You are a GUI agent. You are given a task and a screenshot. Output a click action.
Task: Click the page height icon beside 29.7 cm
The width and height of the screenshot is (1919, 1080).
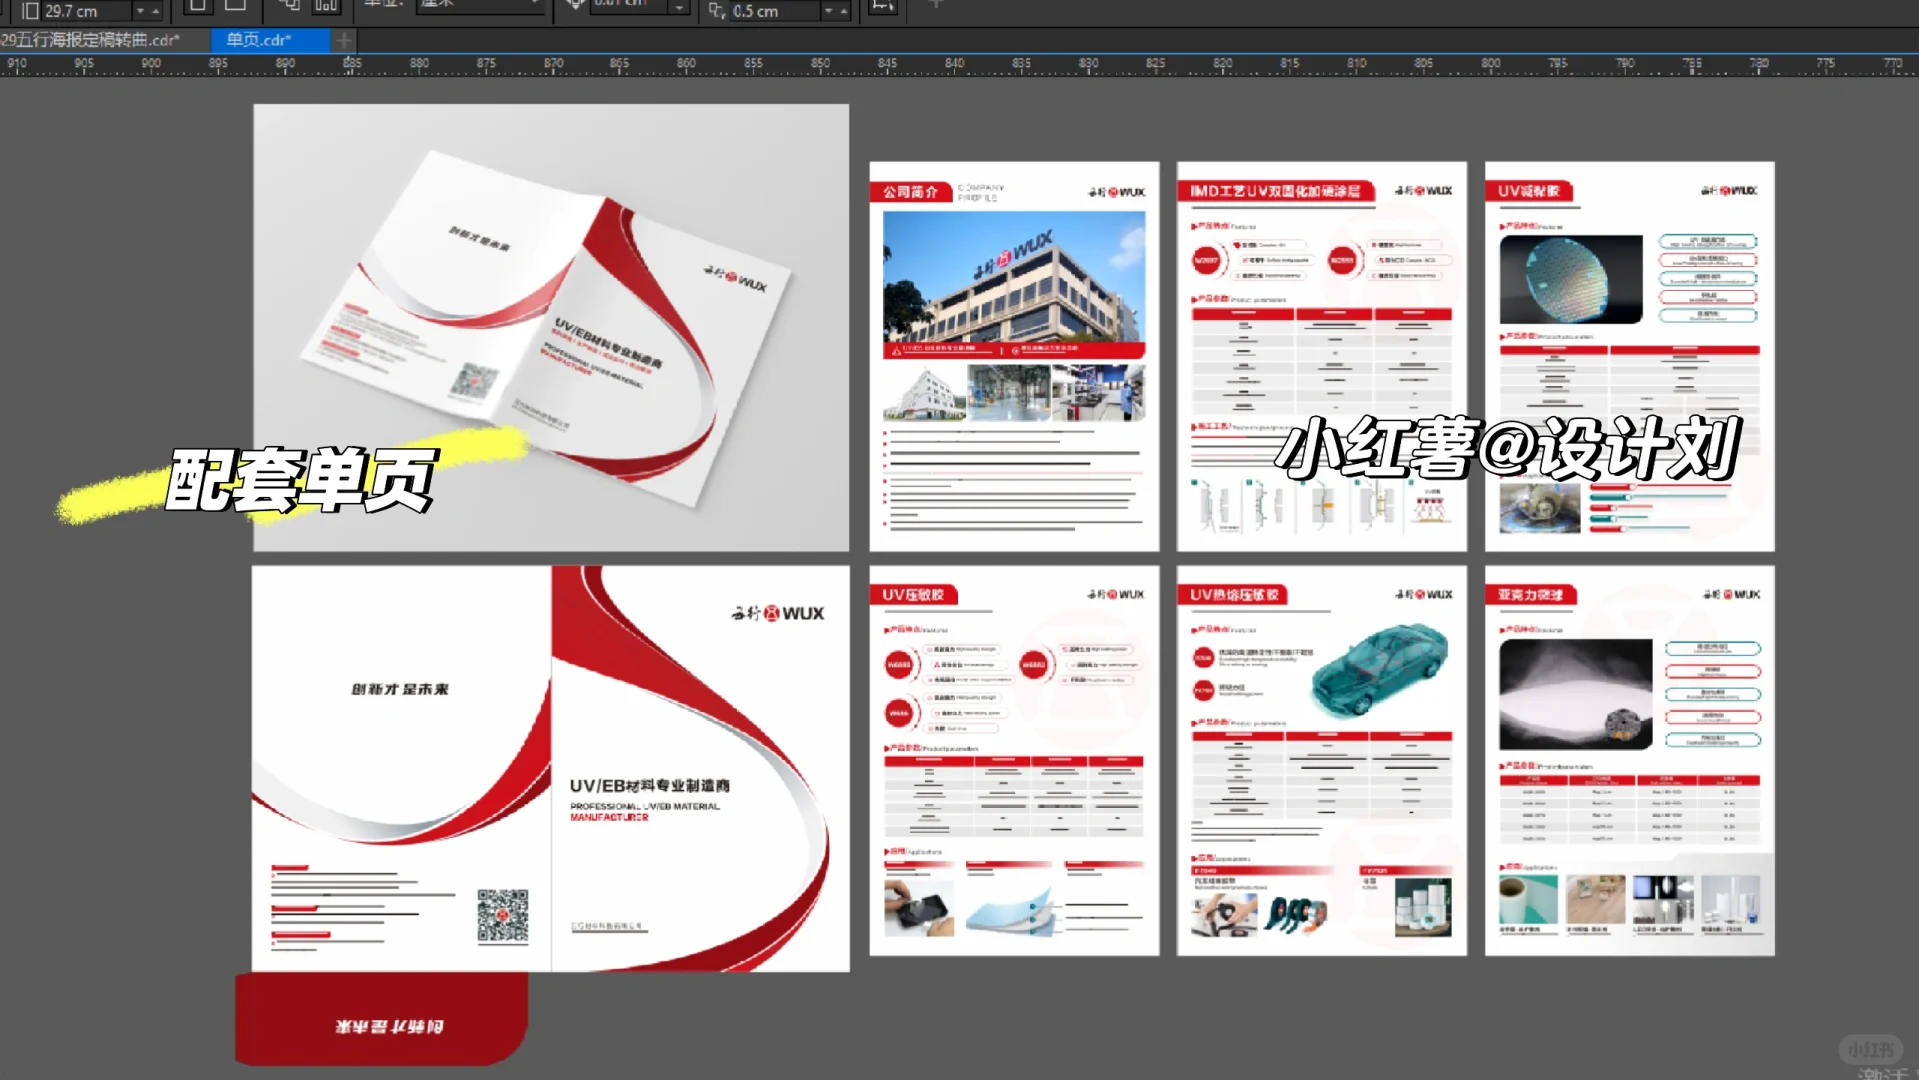click(x=30, y=11)
